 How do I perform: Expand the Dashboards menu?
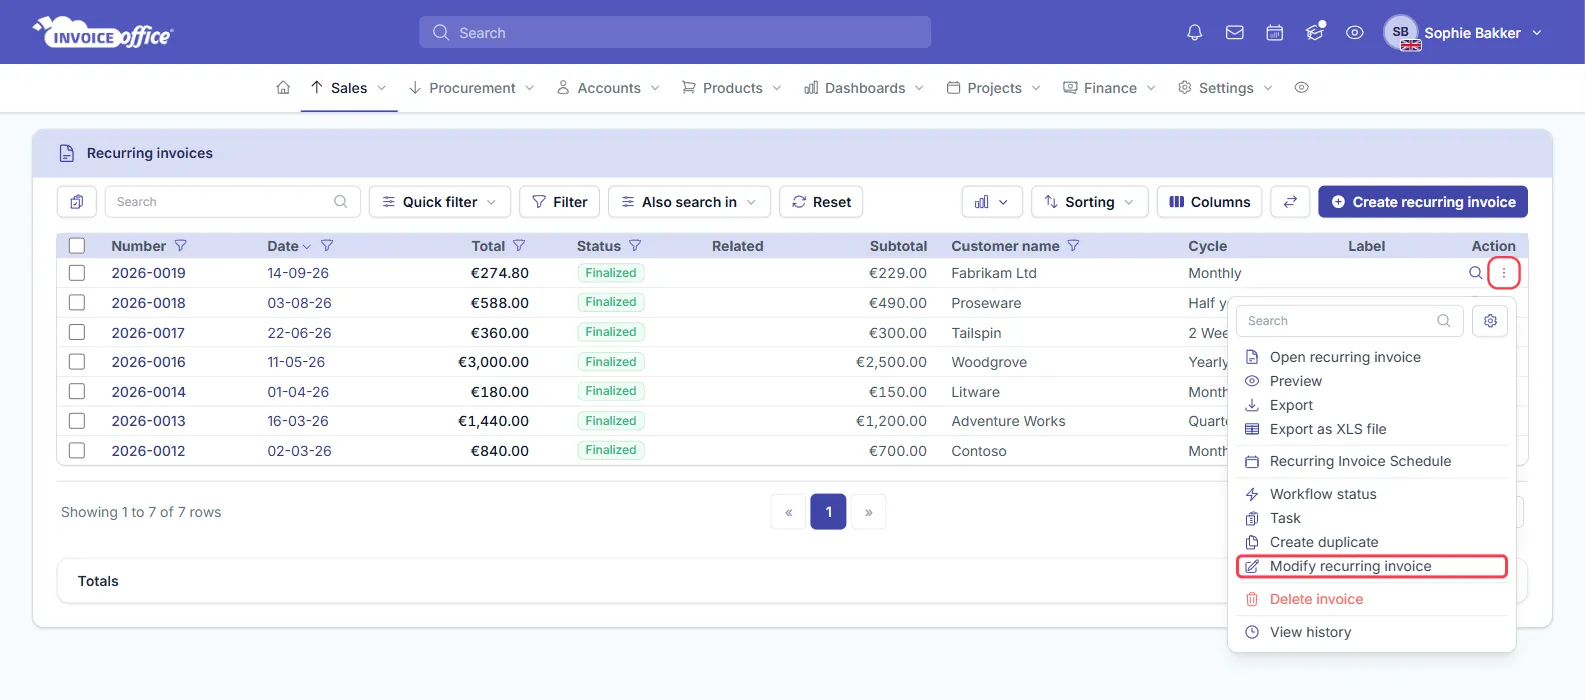pos(865,88)
